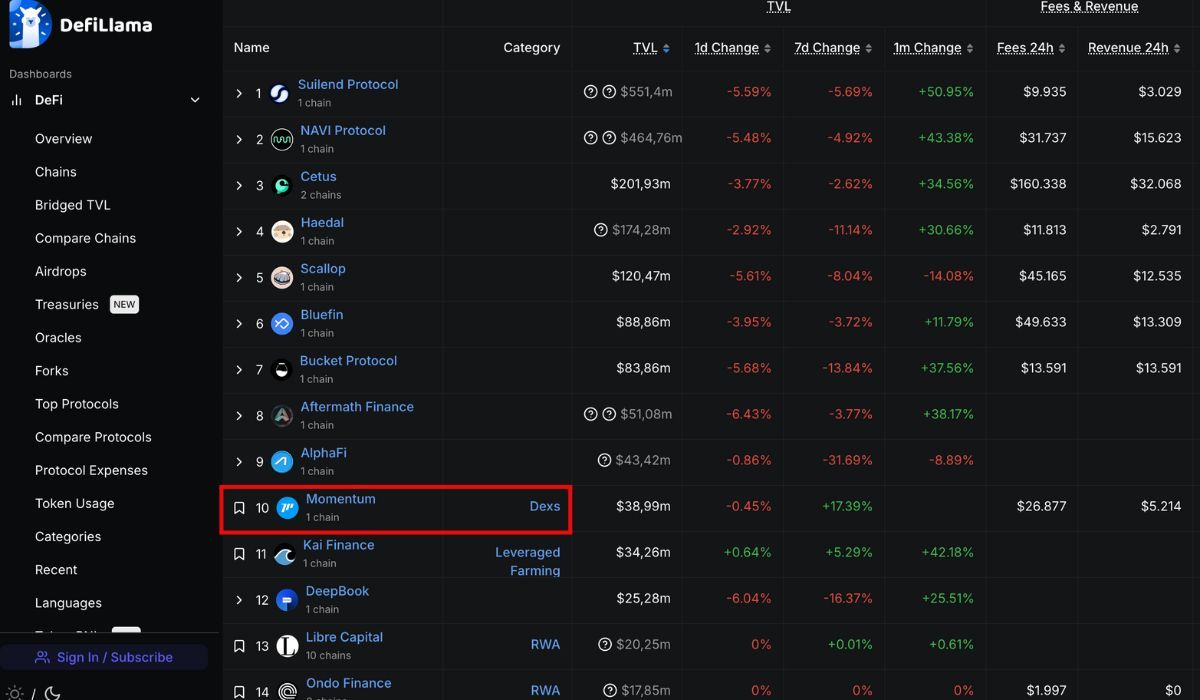Image resolution: width=1200 pixels, height=700 pixels.
Task: Open Overview in the sidebar
Action: (63, 139)
